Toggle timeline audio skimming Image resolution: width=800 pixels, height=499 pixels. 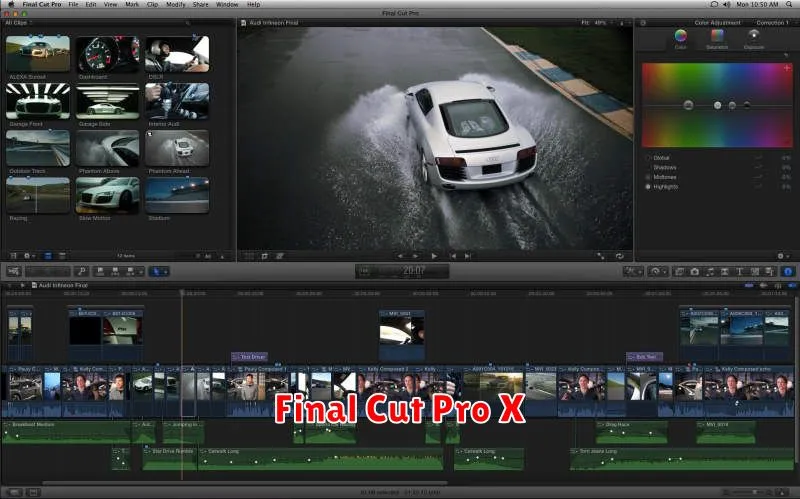pos(763,285)
